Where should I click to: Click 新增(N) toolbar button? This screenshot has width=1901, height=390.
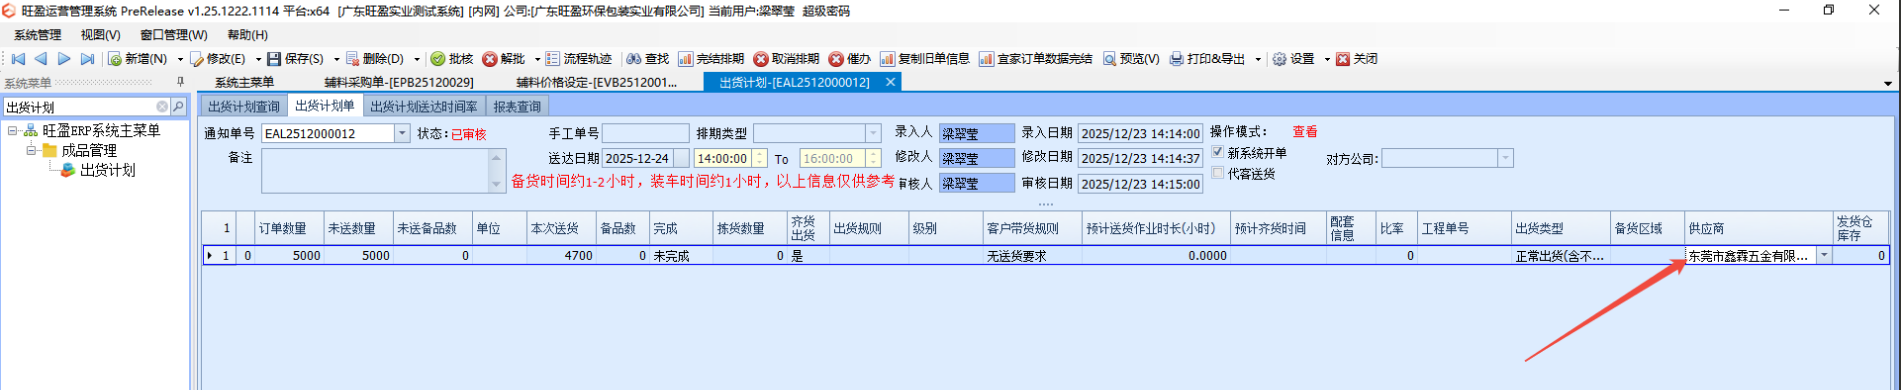coord(138,59)
